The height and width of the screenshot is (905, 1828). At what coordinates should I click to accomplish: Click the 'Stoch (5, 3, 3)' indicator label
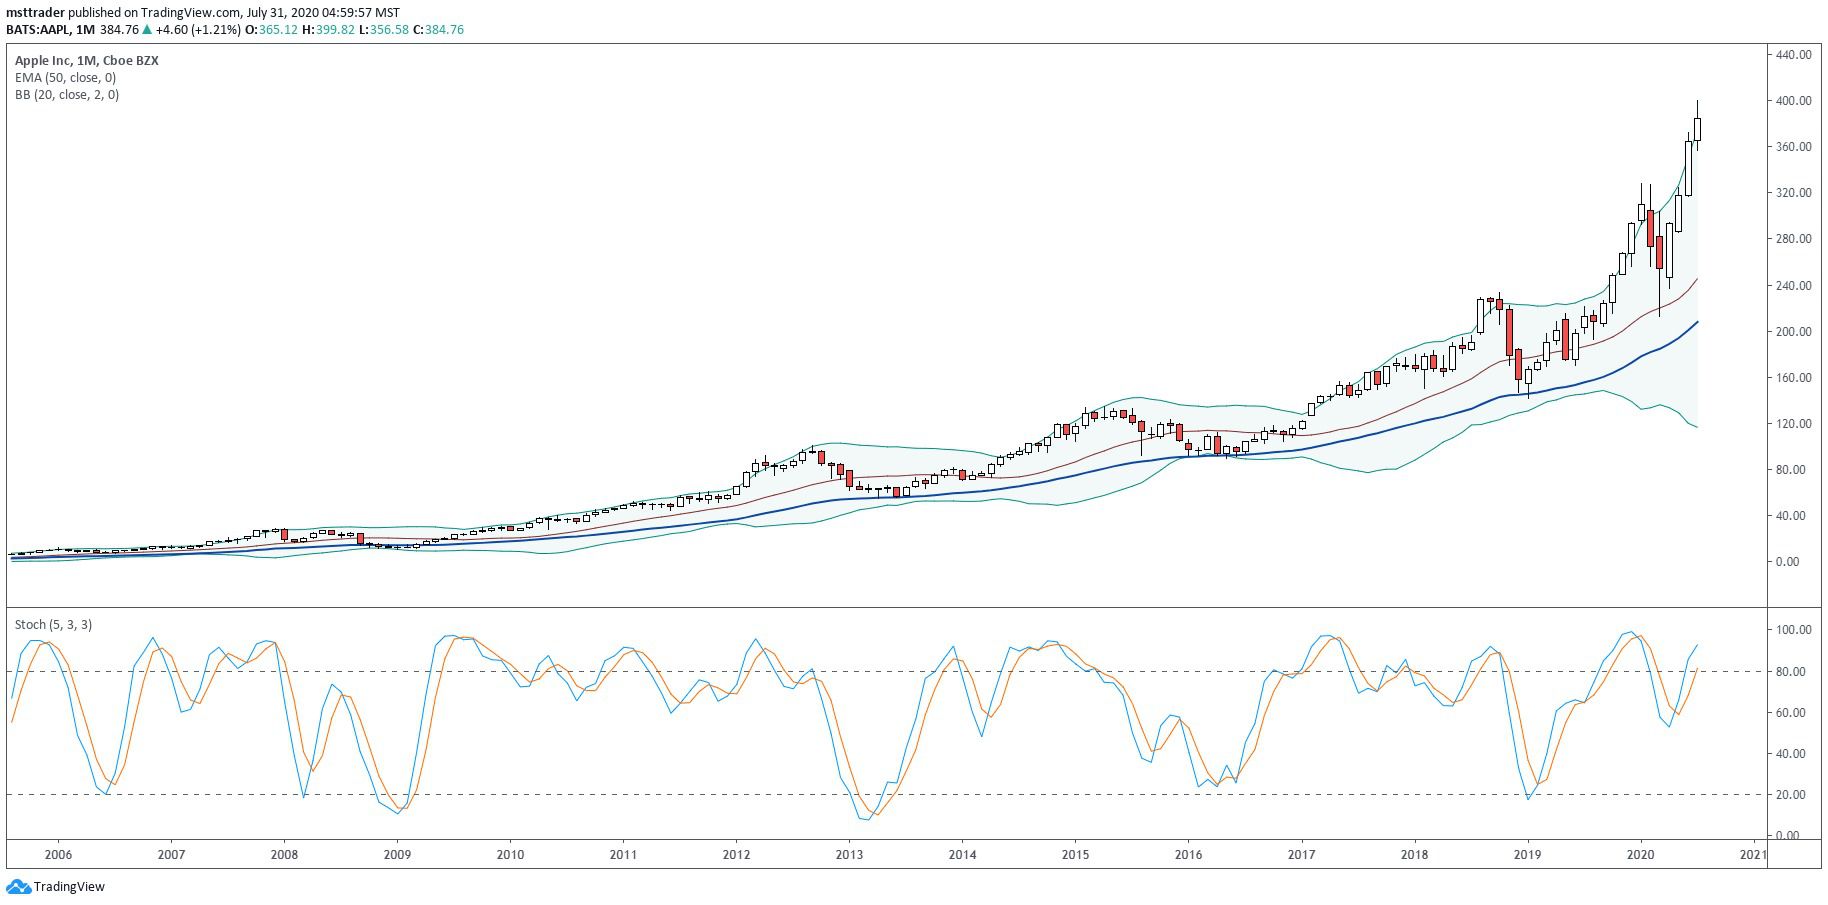coord(53,625)
